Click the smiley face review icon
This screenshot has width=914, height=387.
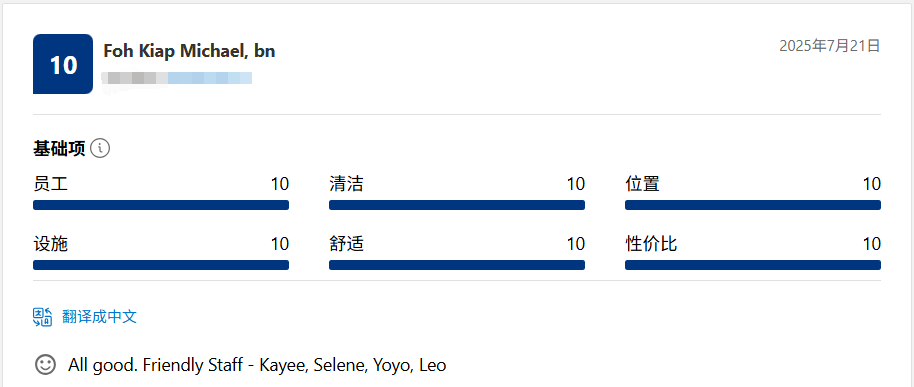[45, 365]
